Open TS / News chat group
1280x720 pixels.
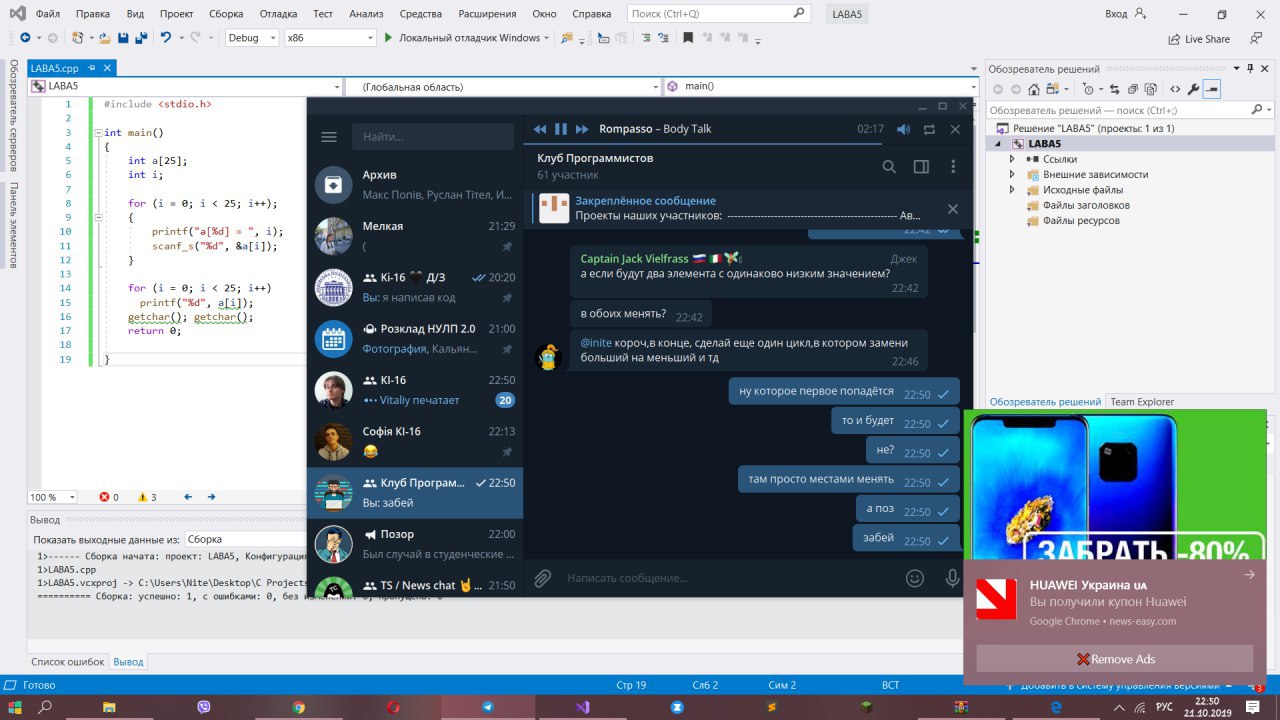tap(415, 585)
